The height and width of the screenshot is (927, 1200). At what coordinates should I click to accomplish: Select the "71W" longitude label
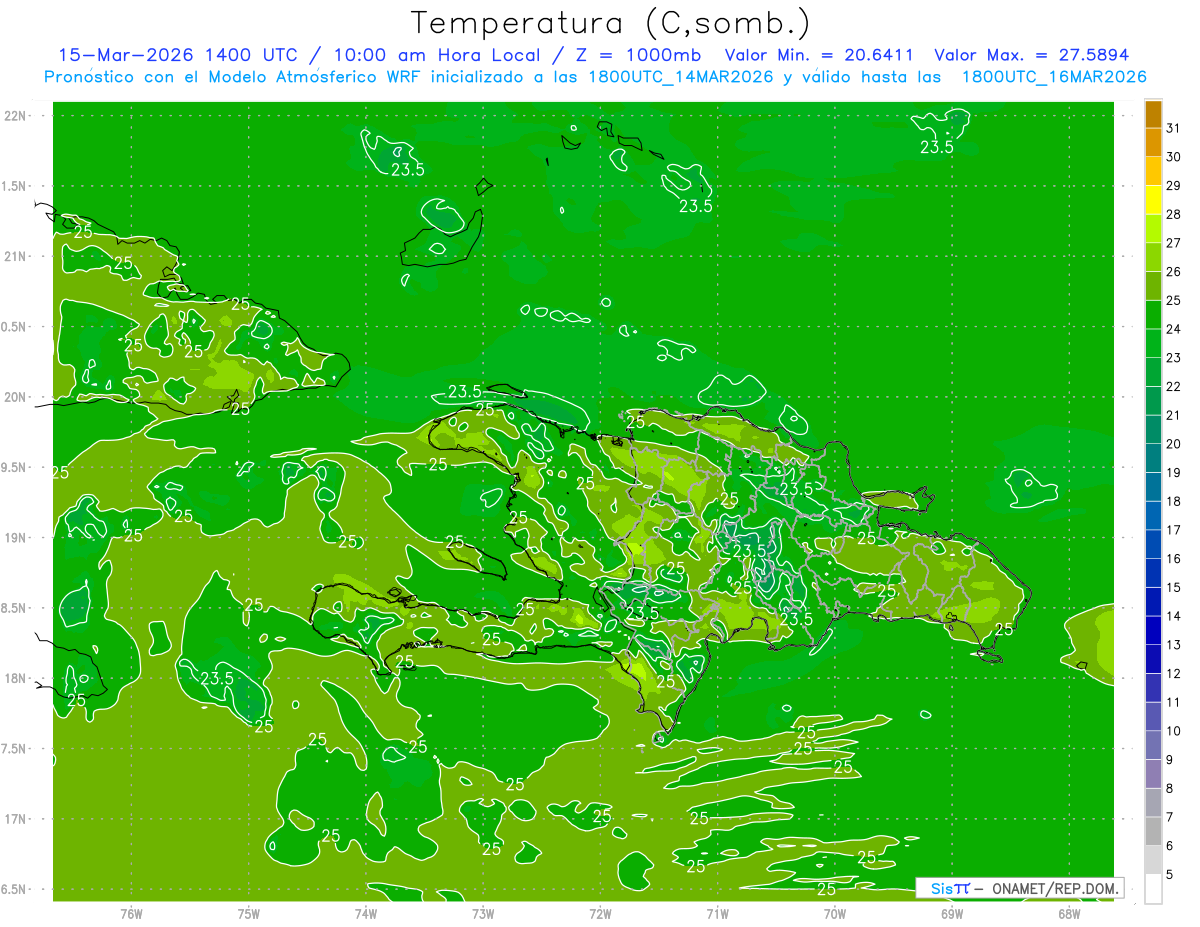click(x=717, y=913)
